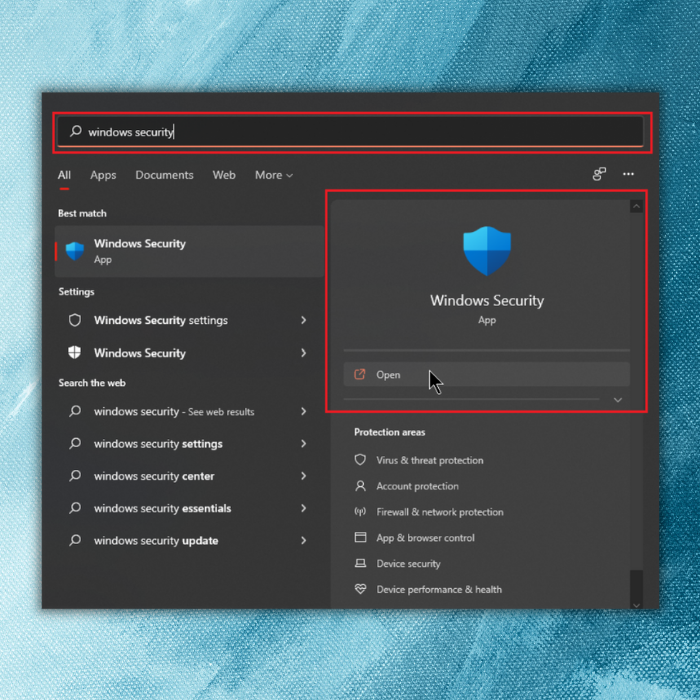
Task: Expand more actions chevron below Open
Action: click(x=618, y=400)
